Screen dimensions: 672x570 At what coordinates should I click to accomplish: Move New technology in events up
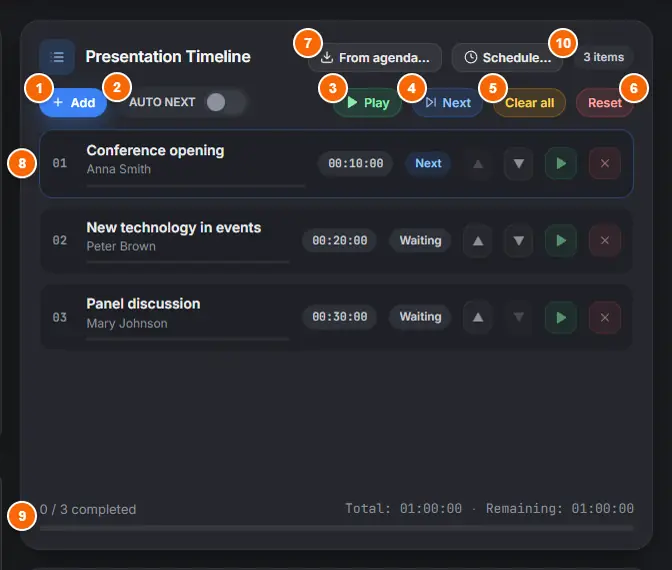tap(478, 240)
